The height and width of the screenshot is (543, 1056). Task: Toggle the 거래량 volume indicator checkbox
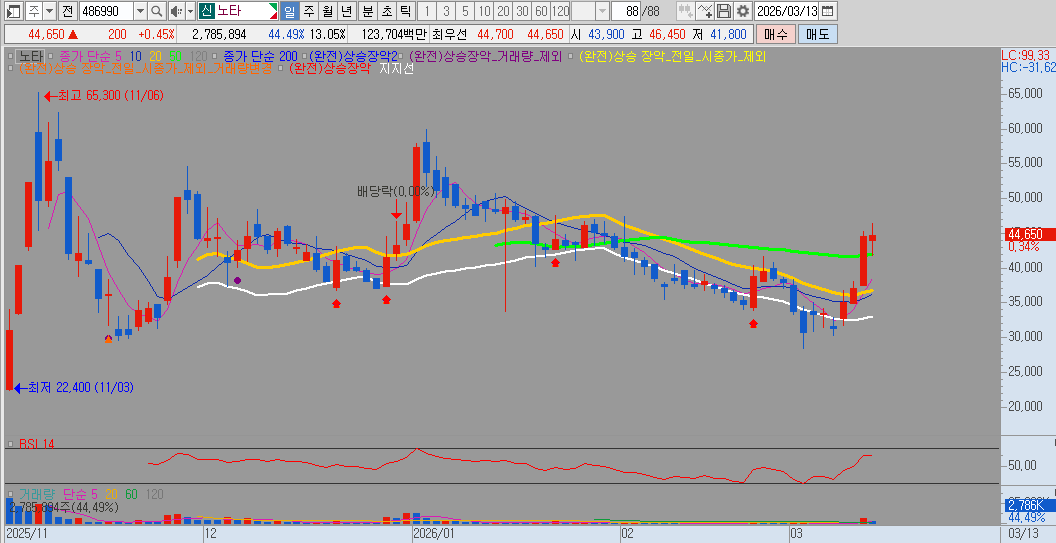tap(11, 494)
